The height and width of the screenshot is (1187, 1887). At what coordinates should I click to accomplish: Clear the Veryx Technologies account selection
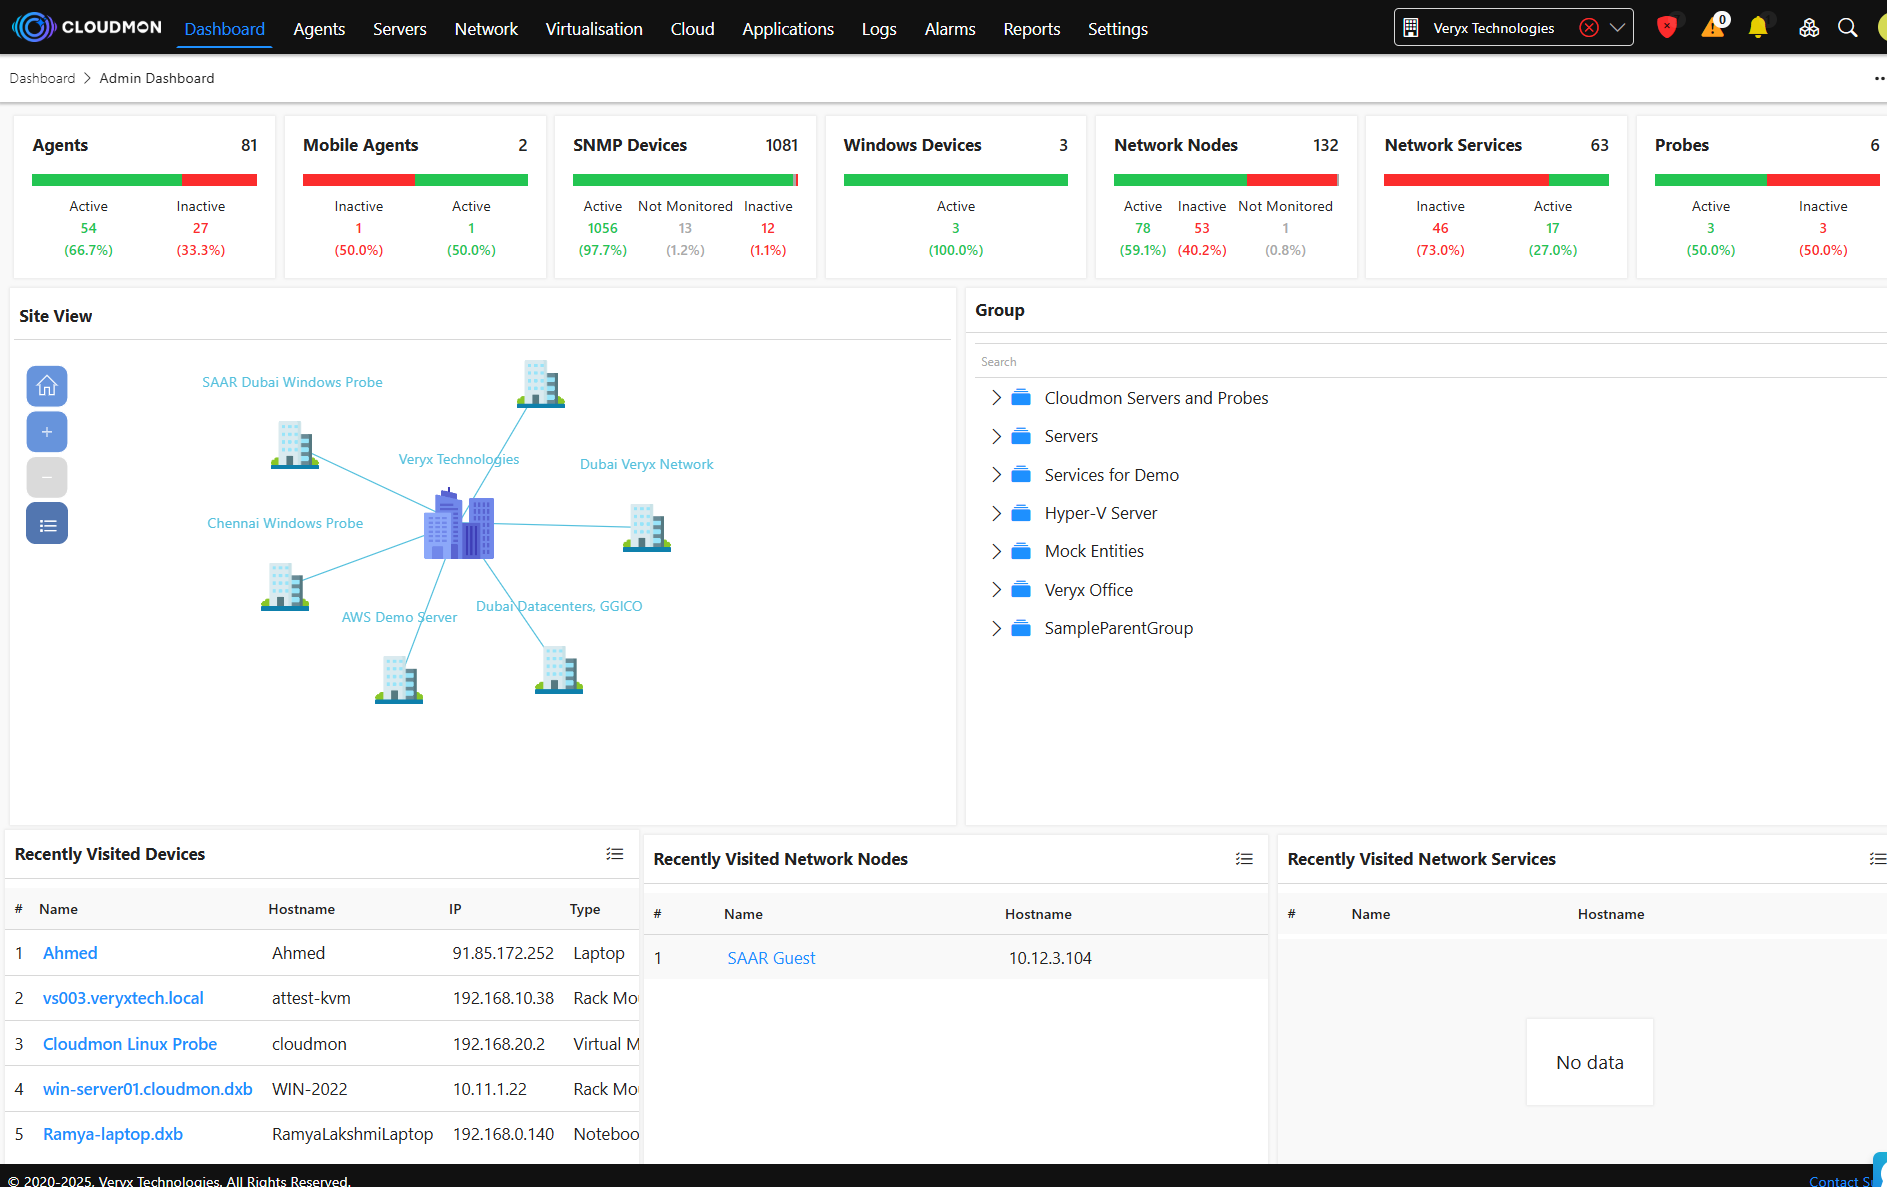click(x=1588, y=28)
